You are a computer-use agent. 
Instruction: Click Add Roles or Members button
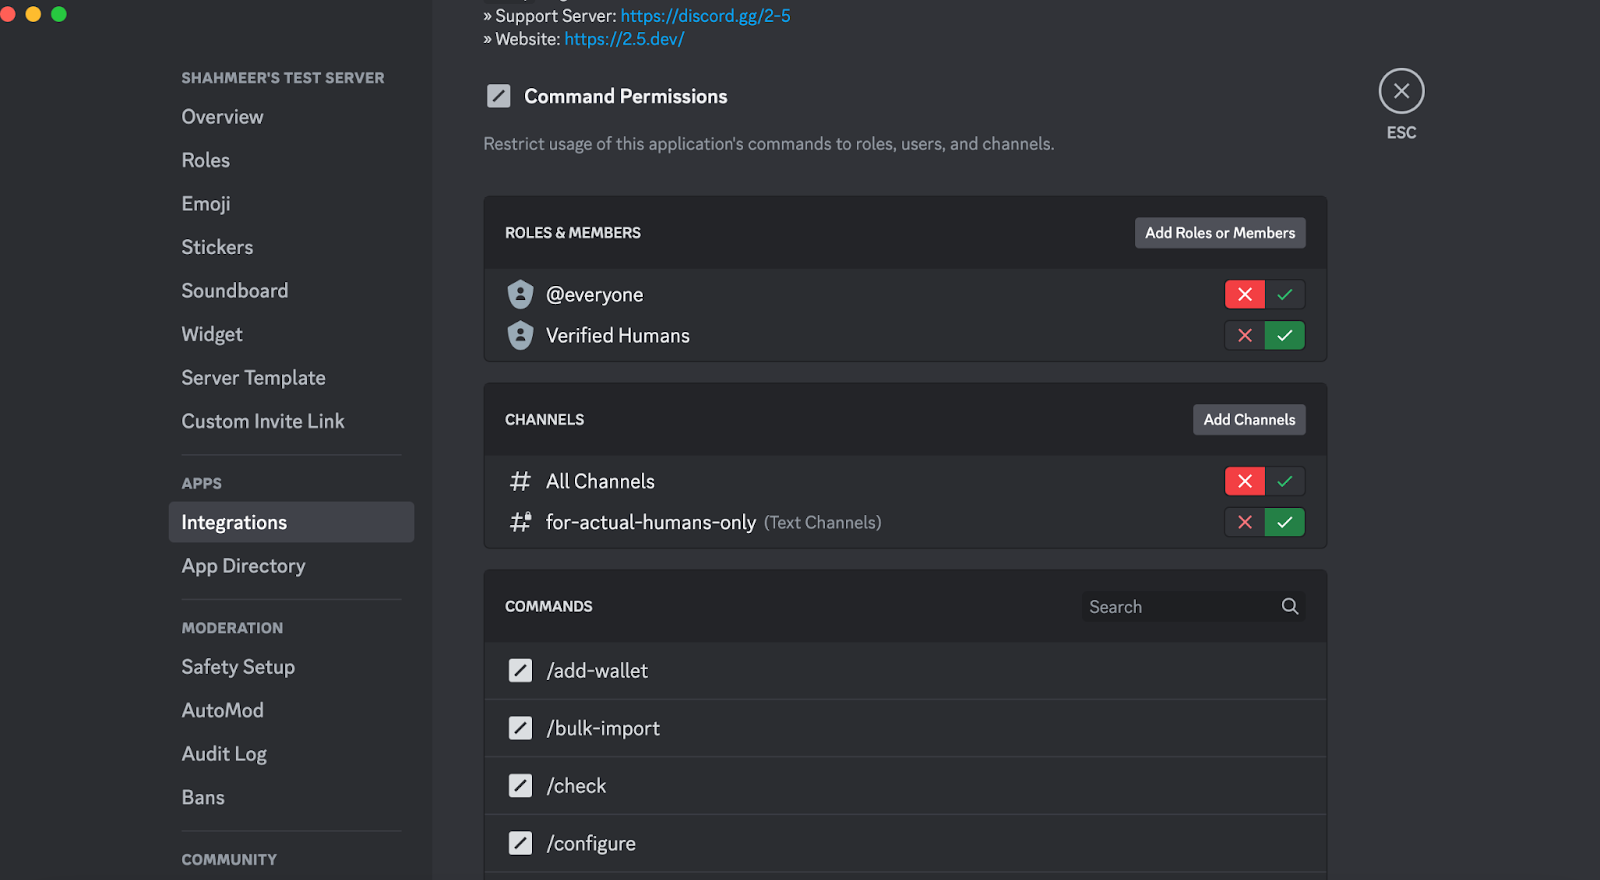click(x=1220, y=233)
